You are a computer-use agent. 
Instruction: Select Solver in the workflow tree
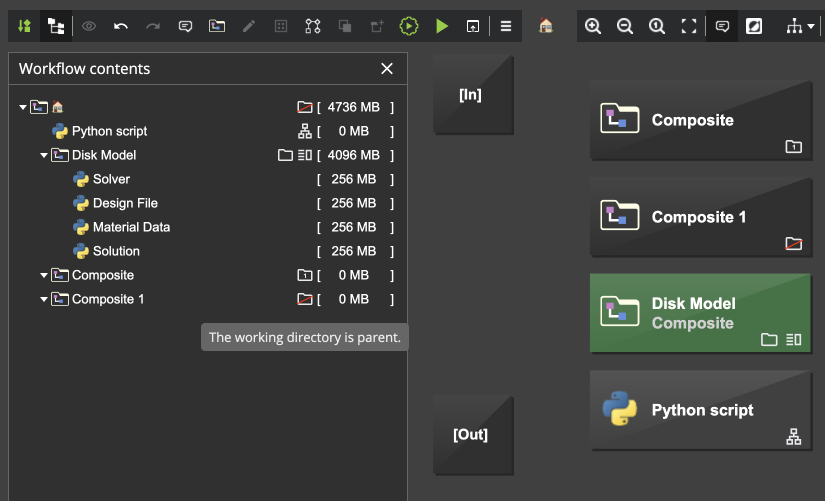[111, 179]
